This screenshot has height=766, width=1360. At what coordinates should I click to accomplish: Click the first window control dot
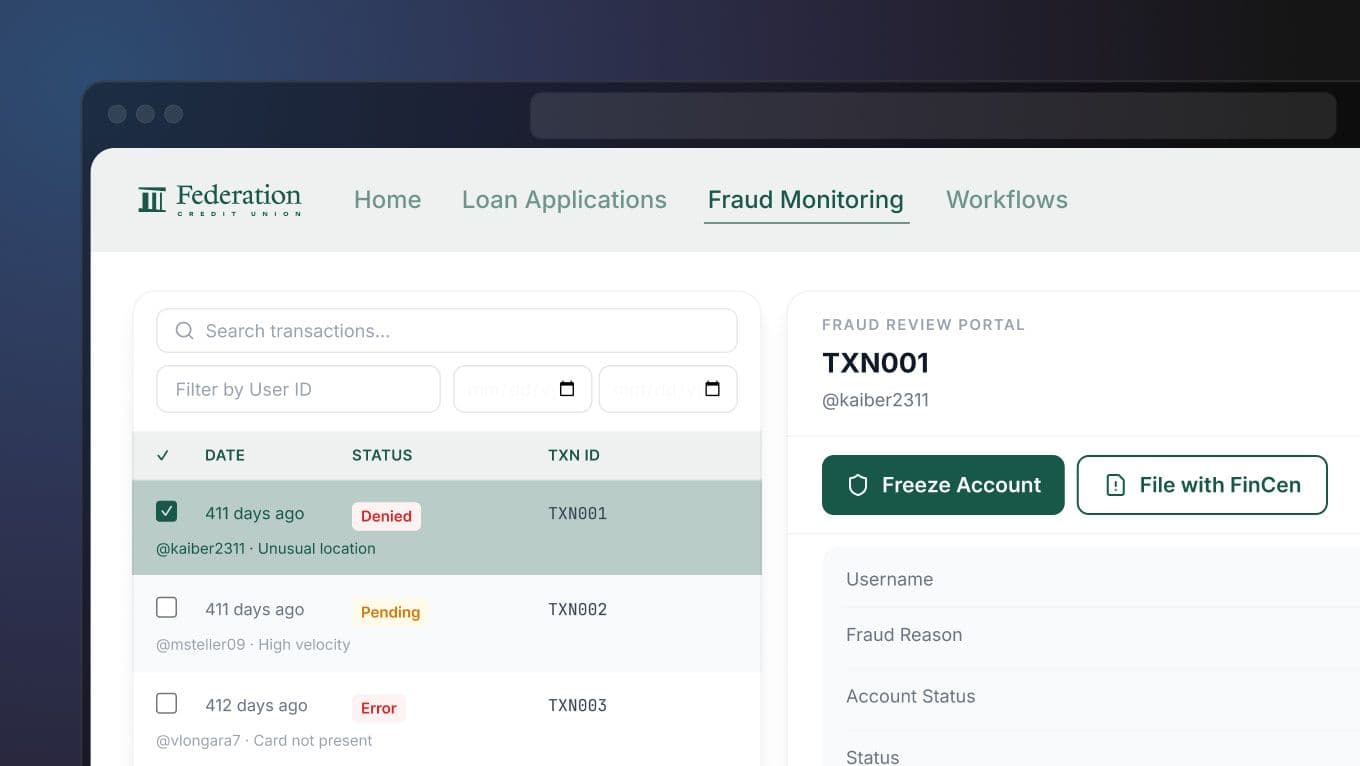pos(117,114)
